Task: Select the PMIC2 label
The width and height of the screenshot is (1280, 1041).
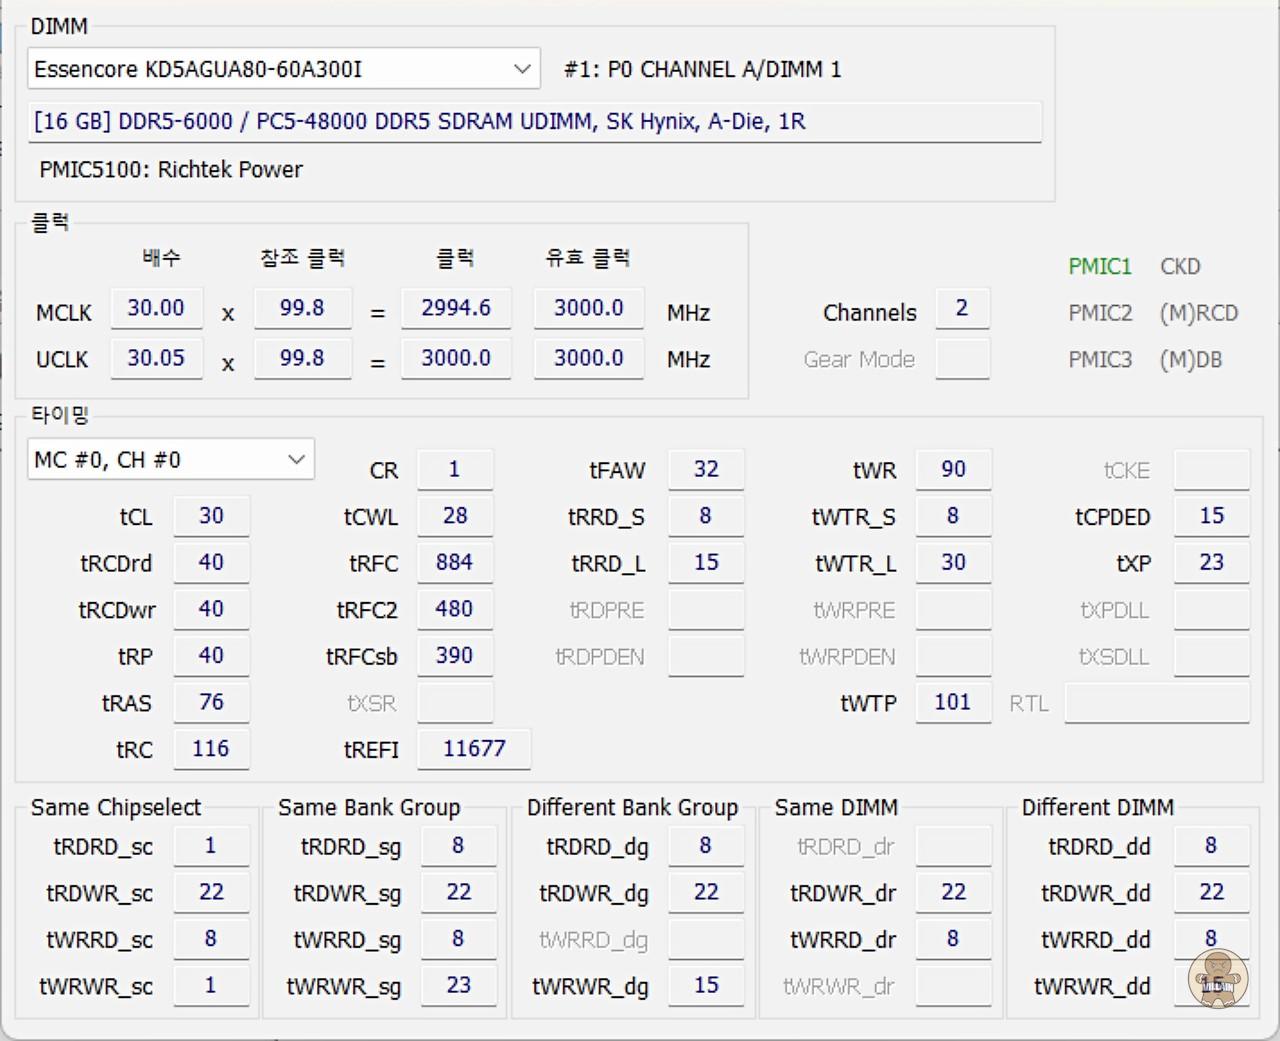Action: (x=1100, y=313)
